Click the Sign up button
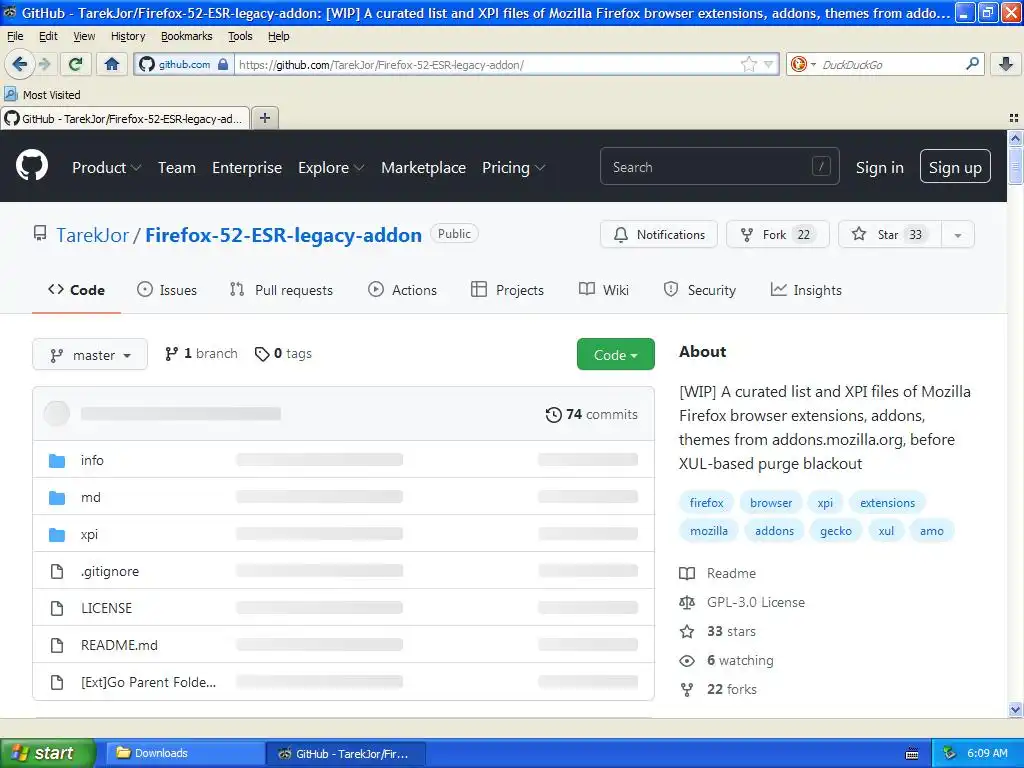This screenshot has height=768, width=1024. click(x=955, y=167)
